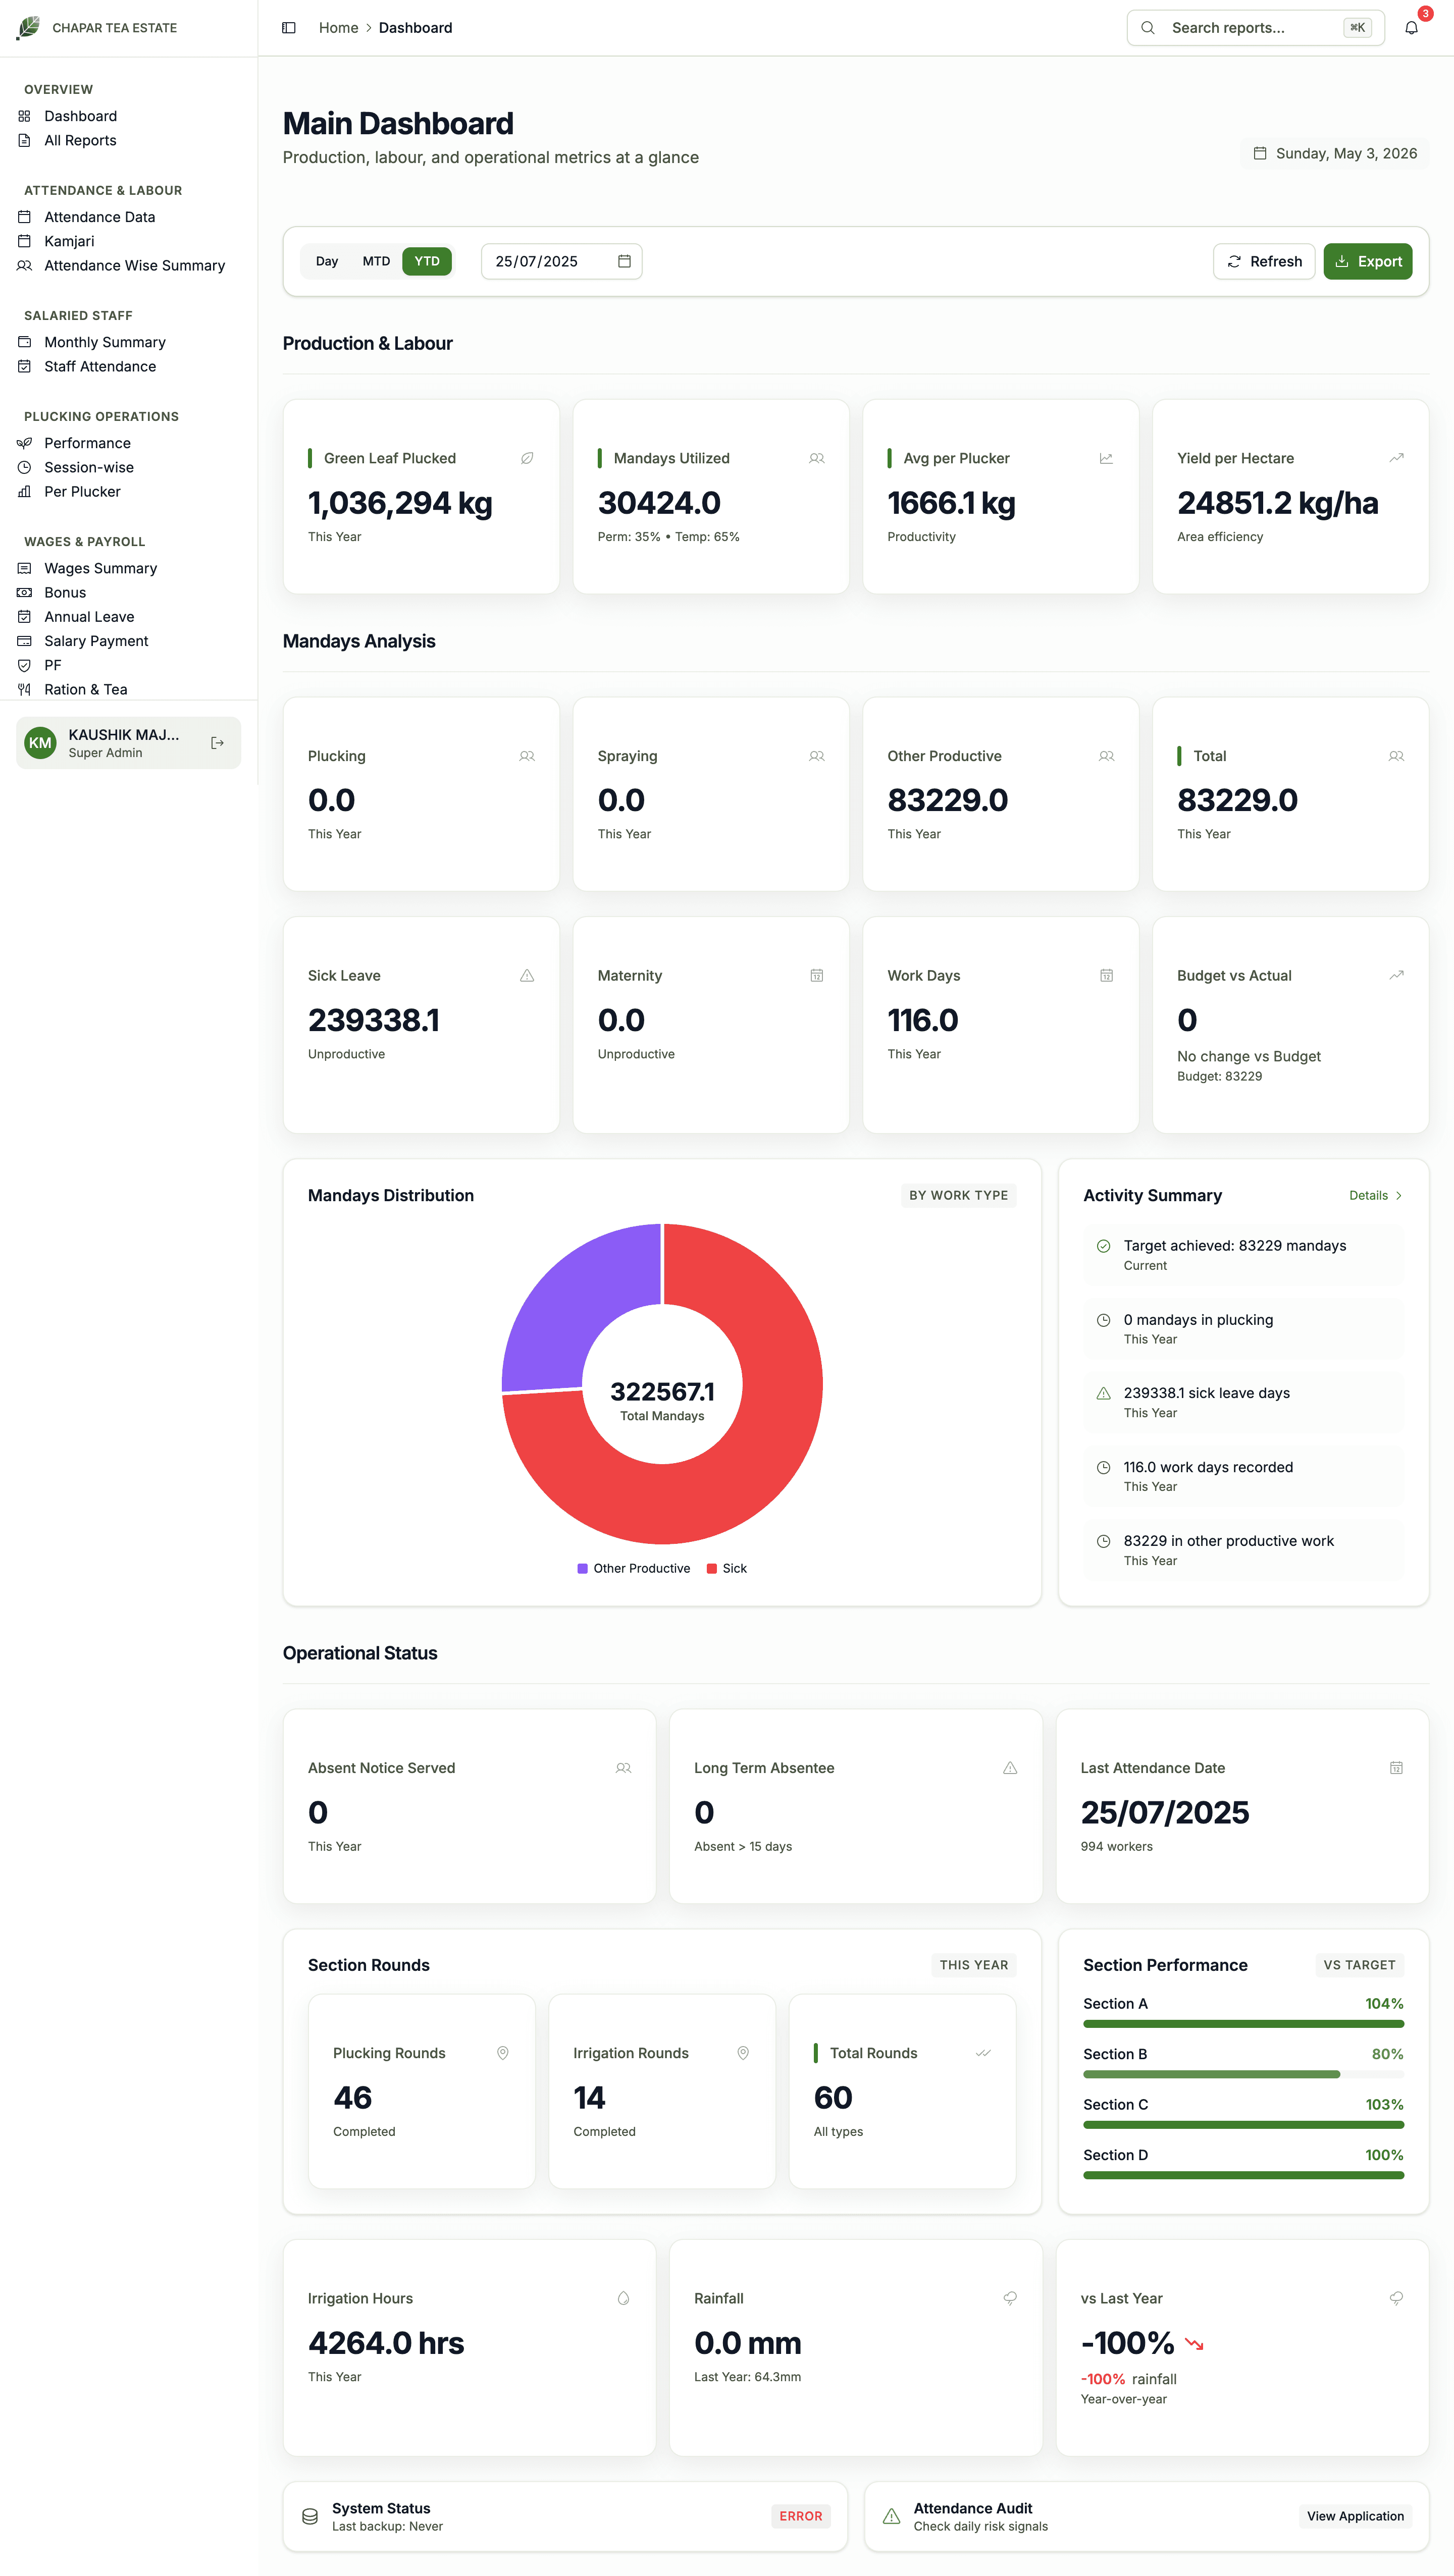
Task: Go to Attendance Data
Action: pyautogui.click(x=99, y=217)
